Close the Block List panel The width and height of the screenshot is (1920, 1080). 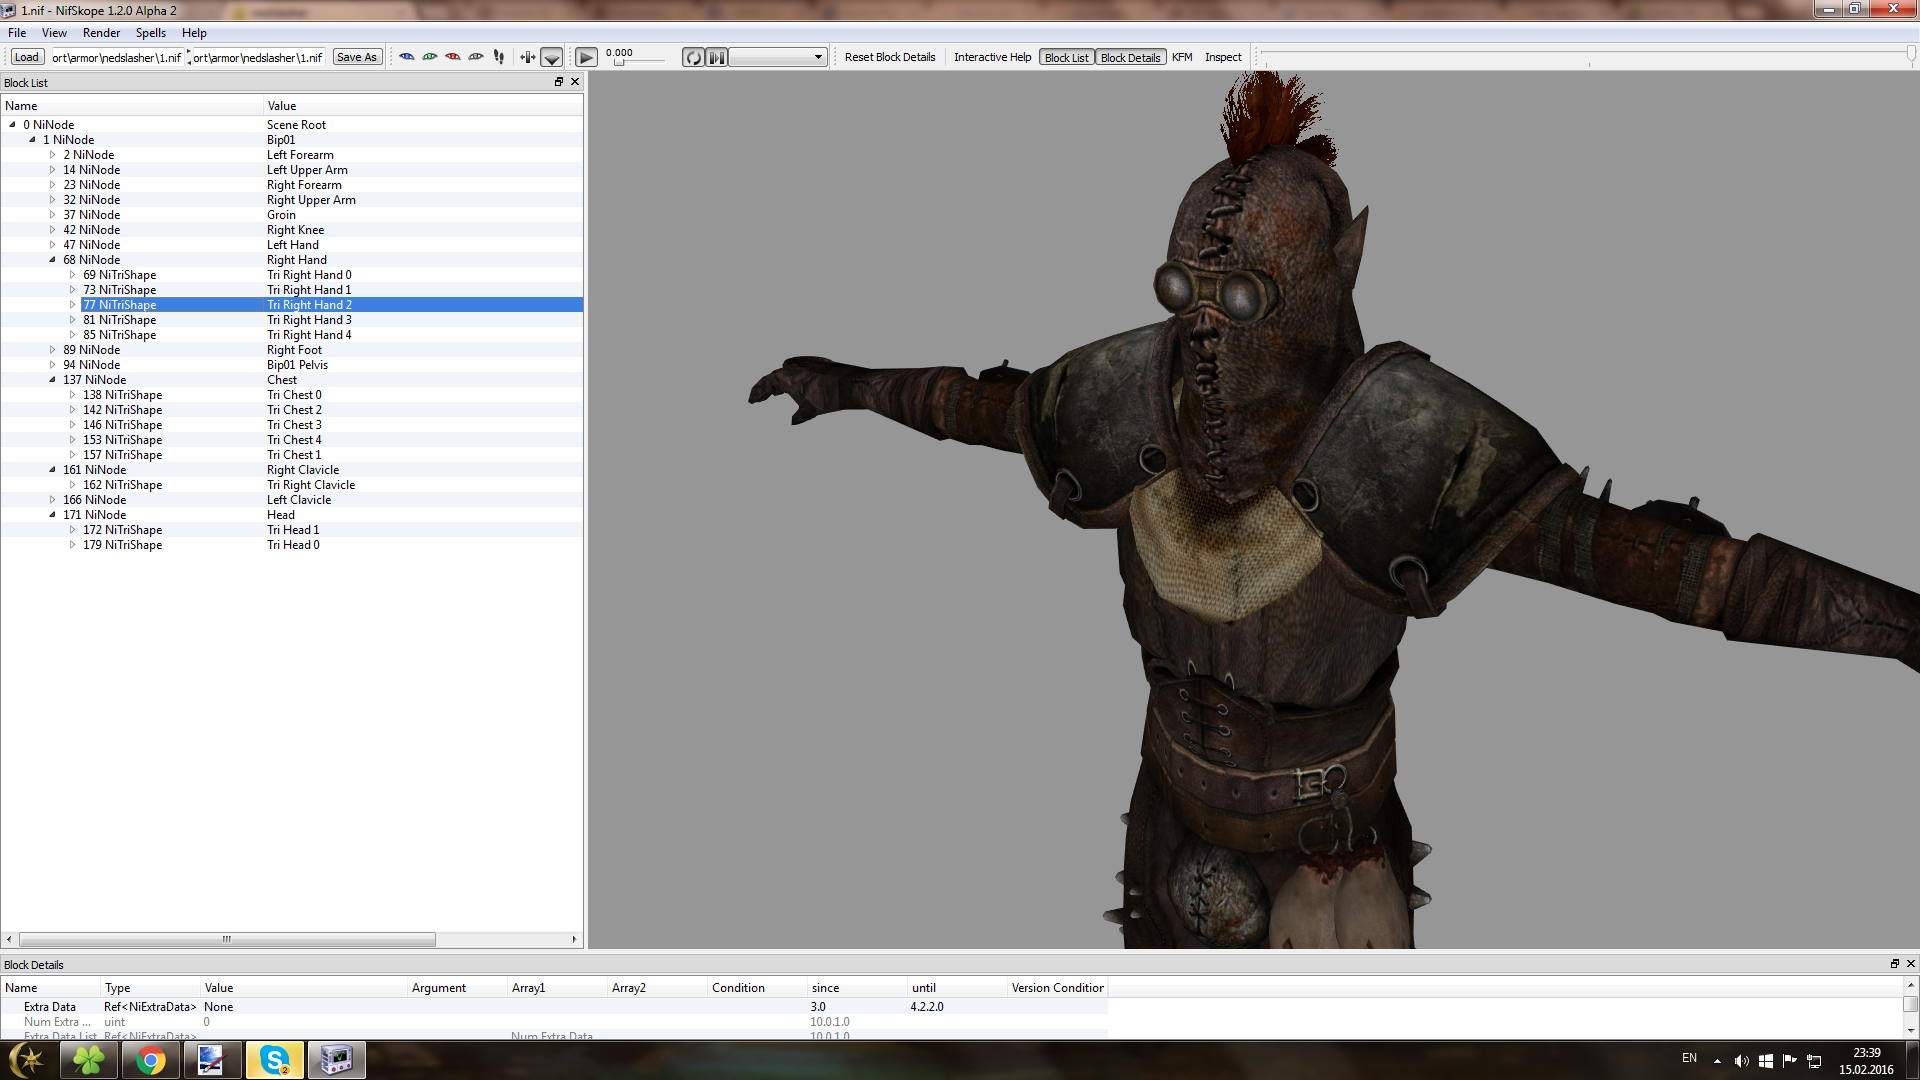[575, 82]
